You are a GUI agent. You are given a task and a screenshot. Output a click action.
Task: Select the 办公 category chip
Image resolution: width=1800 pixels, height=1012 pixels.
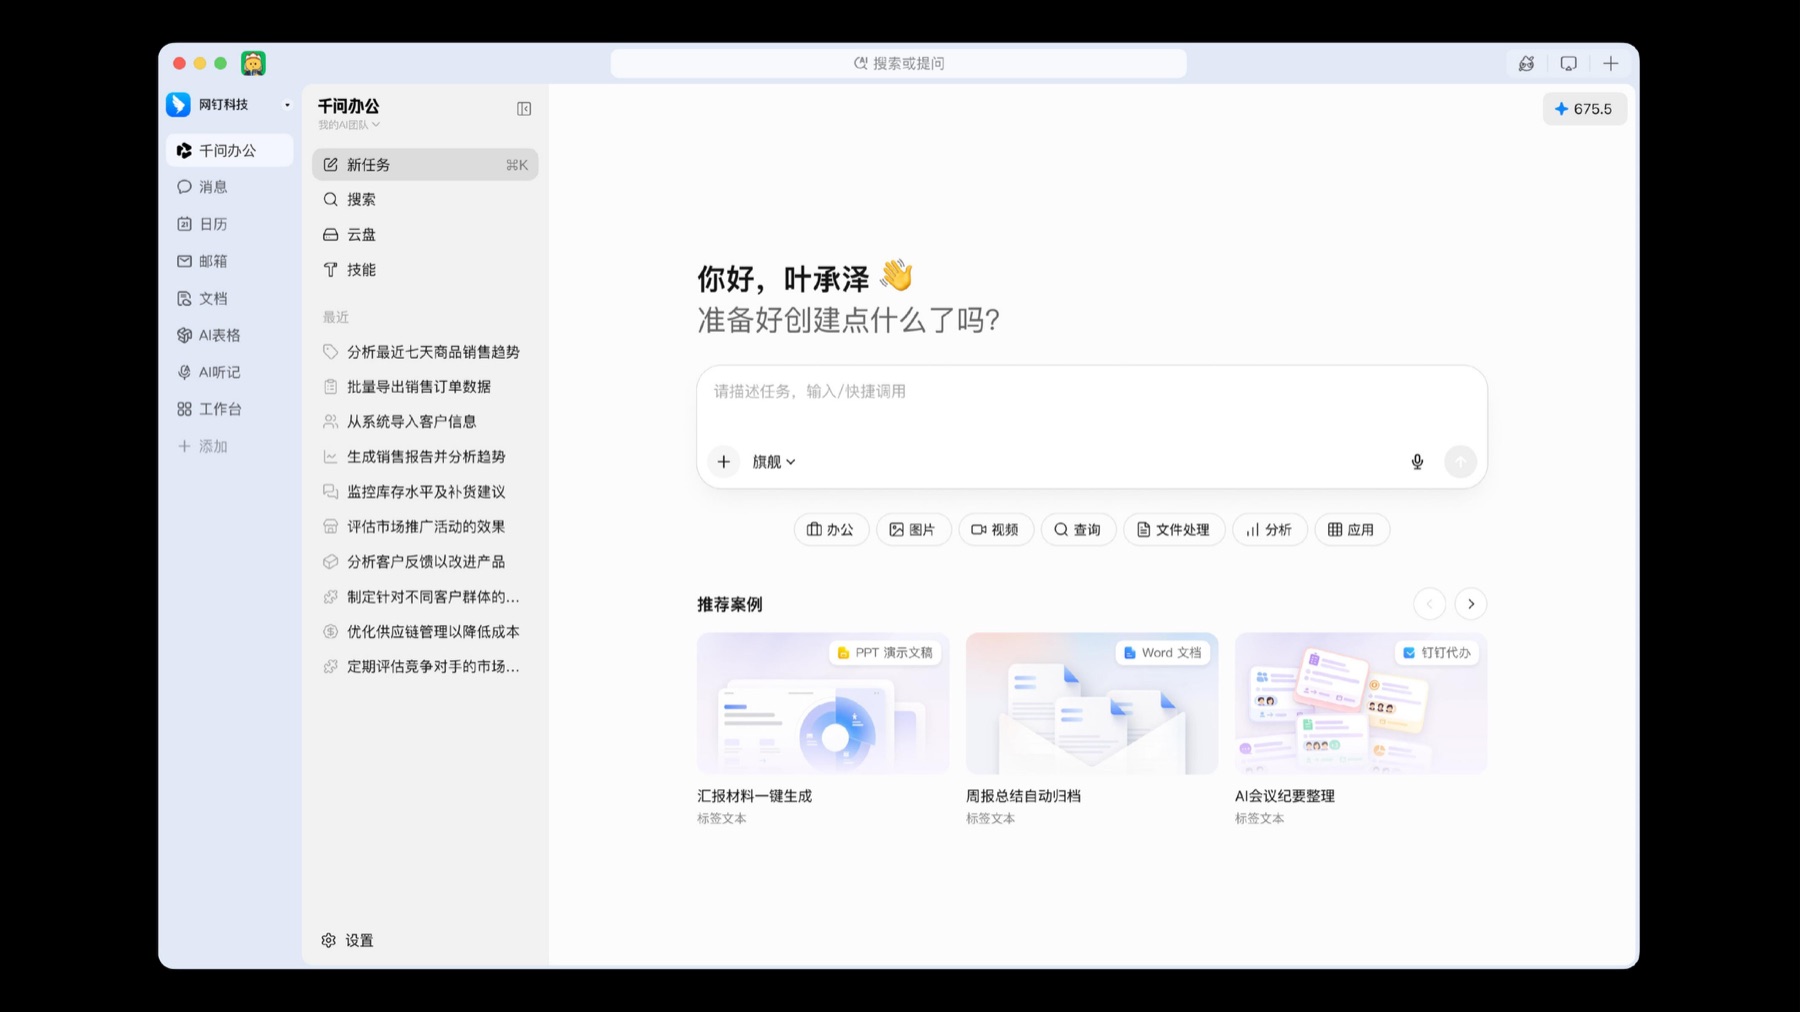pyautogui.click(x=831, y=530)
